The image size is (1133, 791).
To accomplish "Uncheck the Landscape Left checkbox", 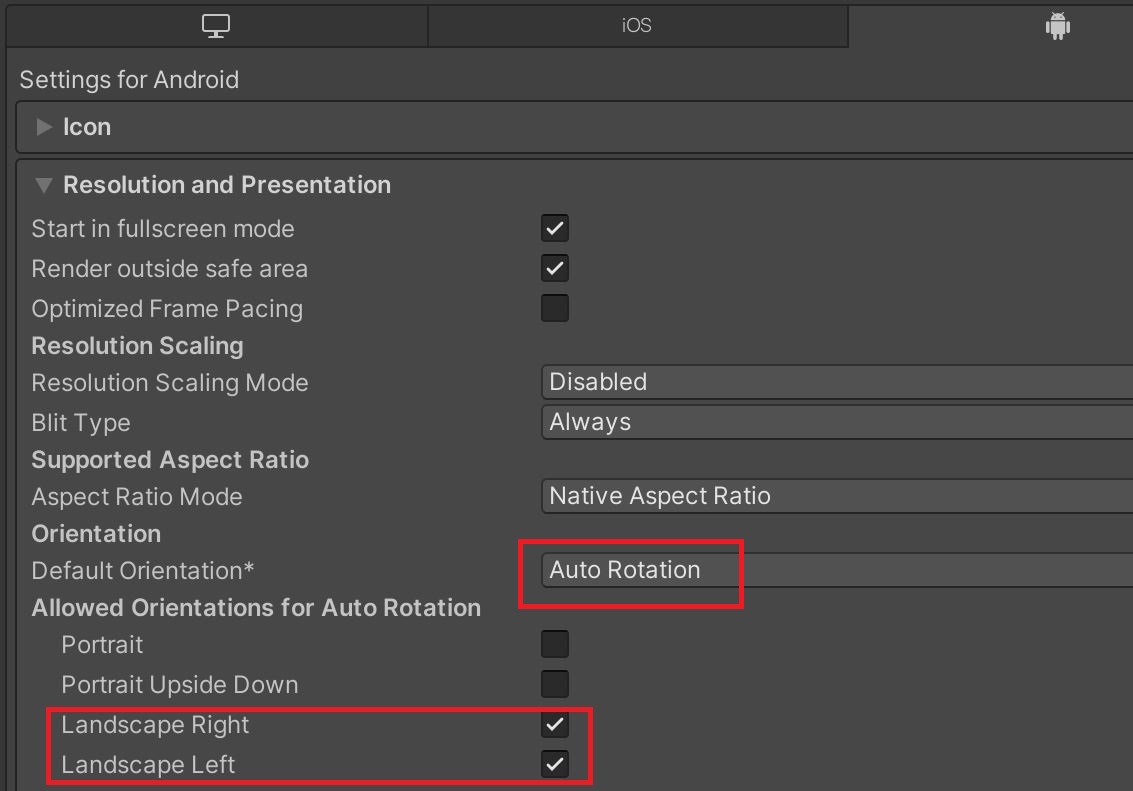I will tap(555, 764).
